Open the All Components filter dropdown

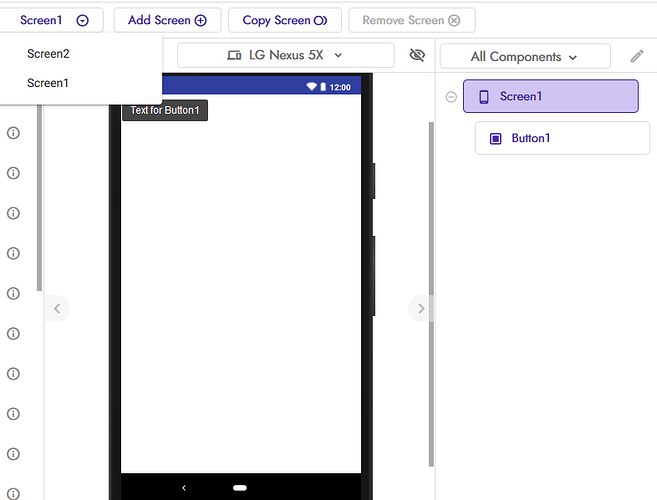(525, 56)
